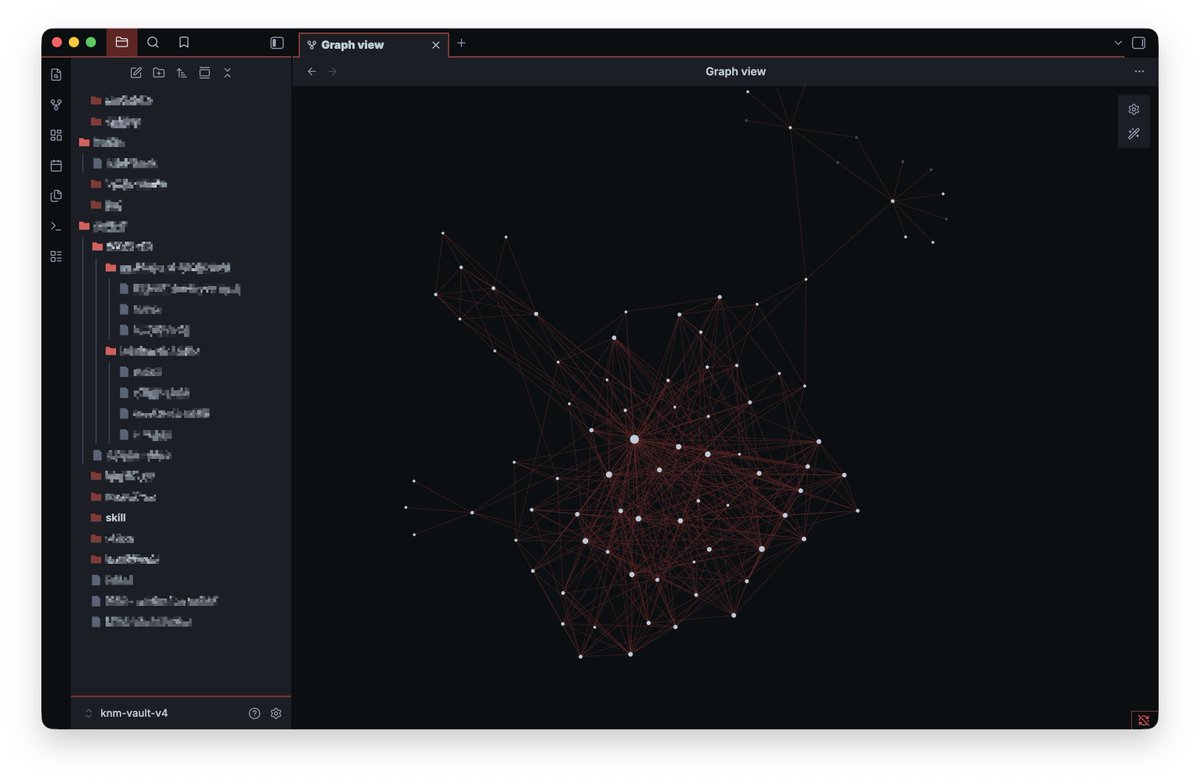Open graph settings gear
The width and height of the screenshot is (1200, 784).
[1133, 109]
